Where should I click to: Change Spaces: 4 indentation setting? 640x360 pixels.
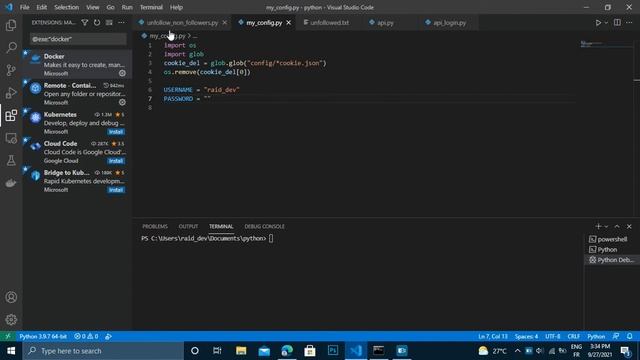pyautogui.click(x=526, y=336)
